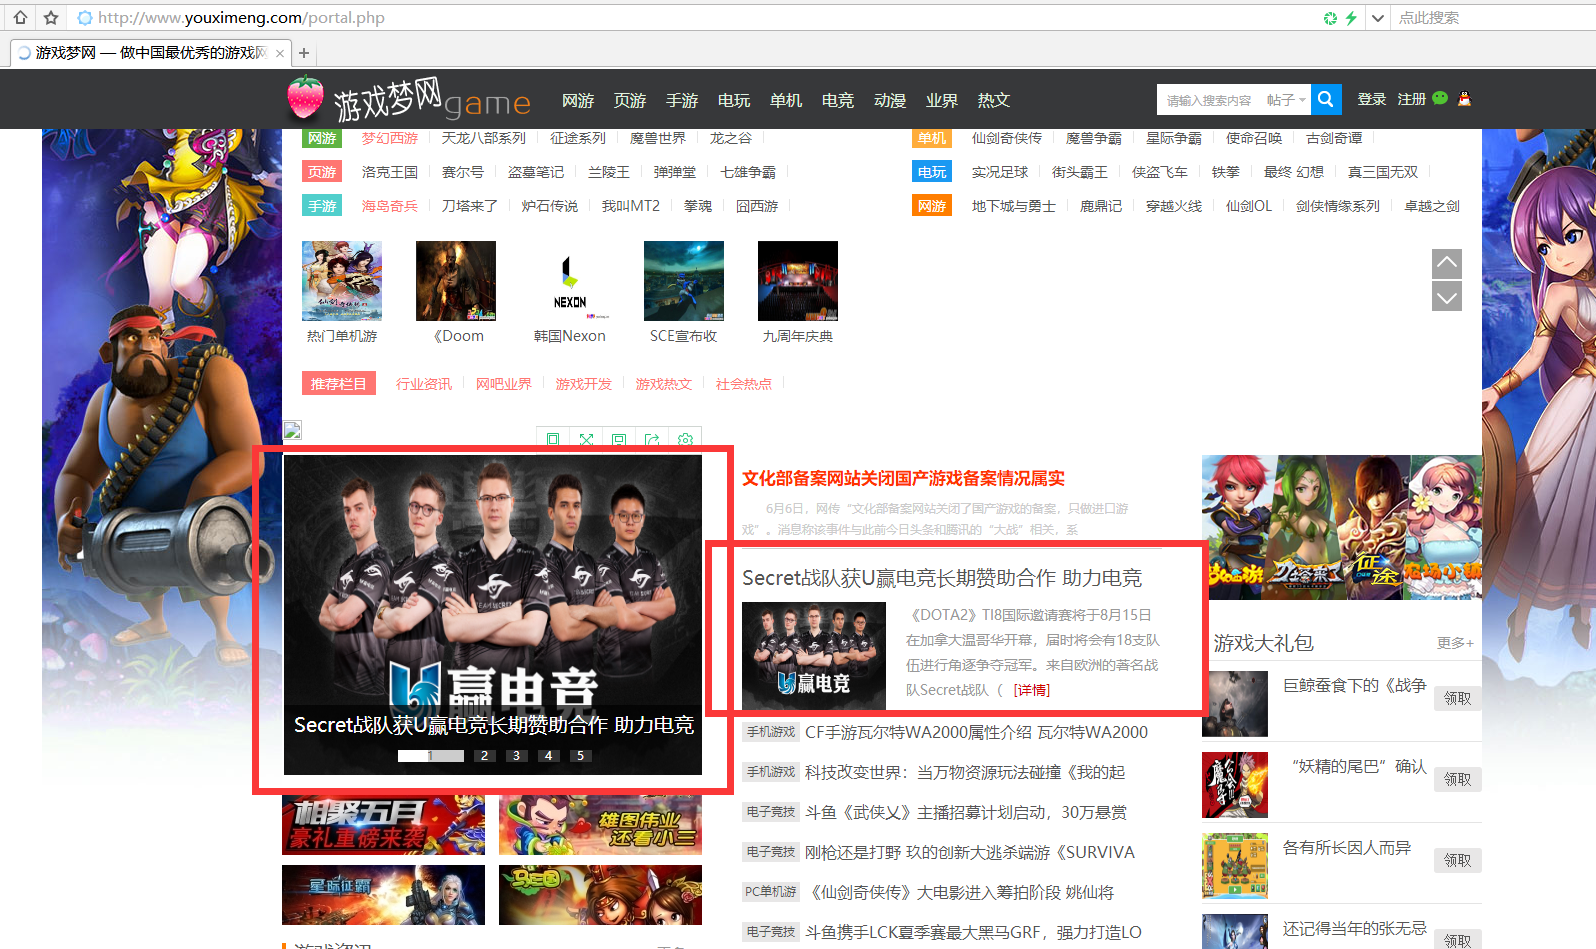Click the 登录 login link
This screenshot has width=1596, height=949.
1371,99
